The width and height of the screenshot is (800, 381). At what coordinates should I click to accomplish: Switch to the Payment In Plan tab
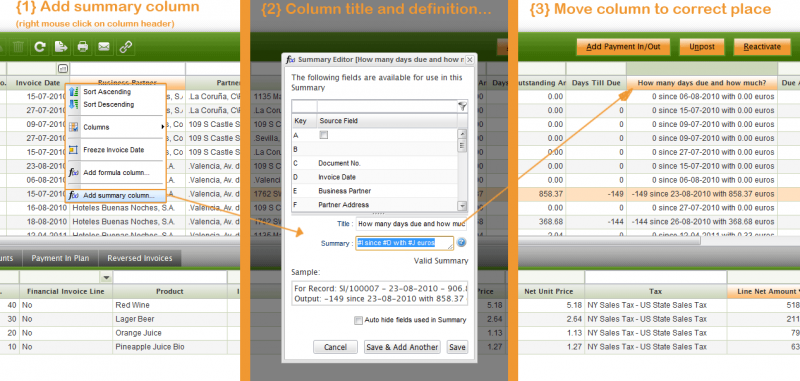tap(60, 258)
